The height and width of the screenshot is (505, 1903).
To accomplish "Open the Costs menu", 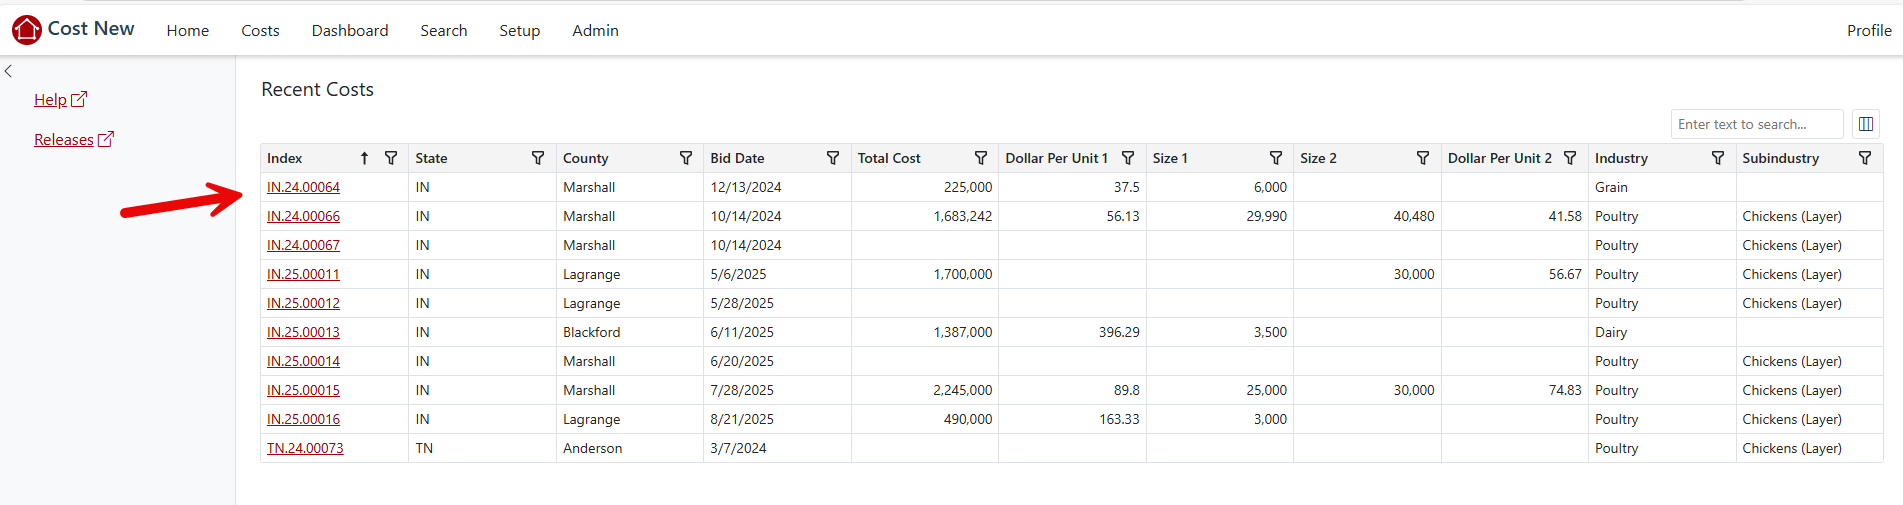I will pyautogui.click(x=260, y=31).
